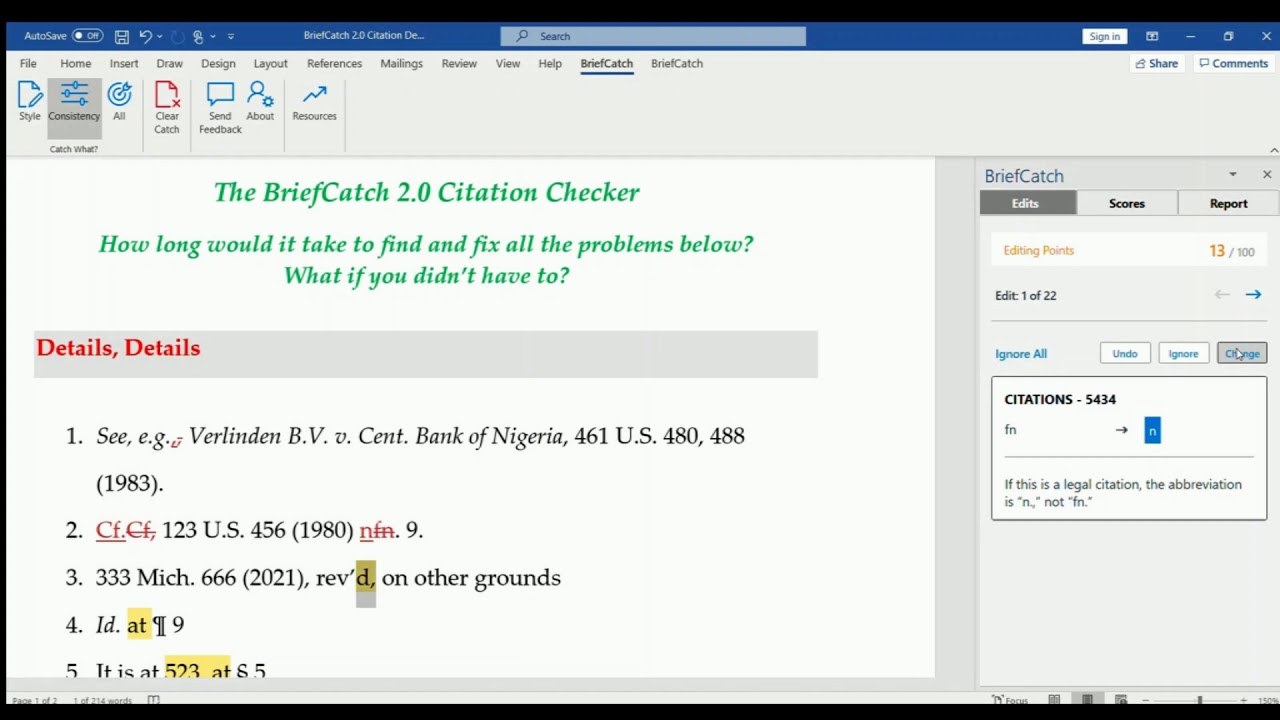Open the File menu
The image size is (1280, 720).
coord(28,63)
